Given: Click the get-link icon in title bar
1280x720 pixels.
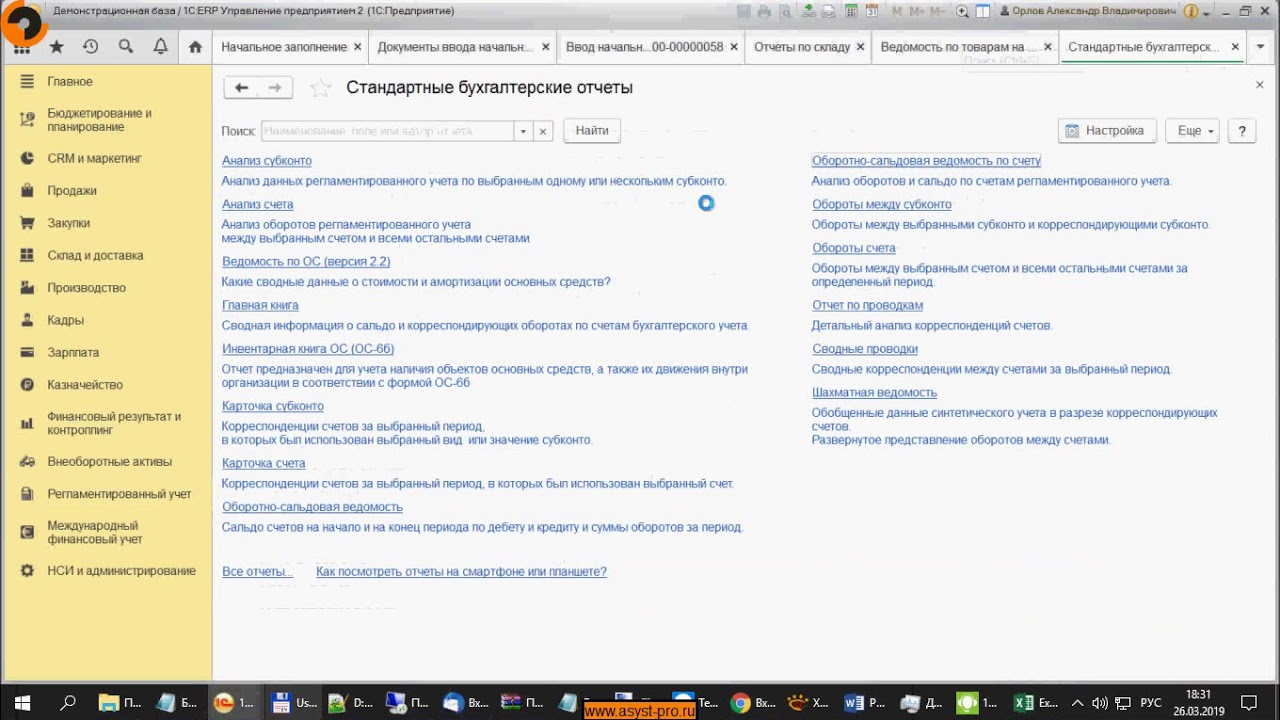Looking at the screenshot, I should pos(807,11).
